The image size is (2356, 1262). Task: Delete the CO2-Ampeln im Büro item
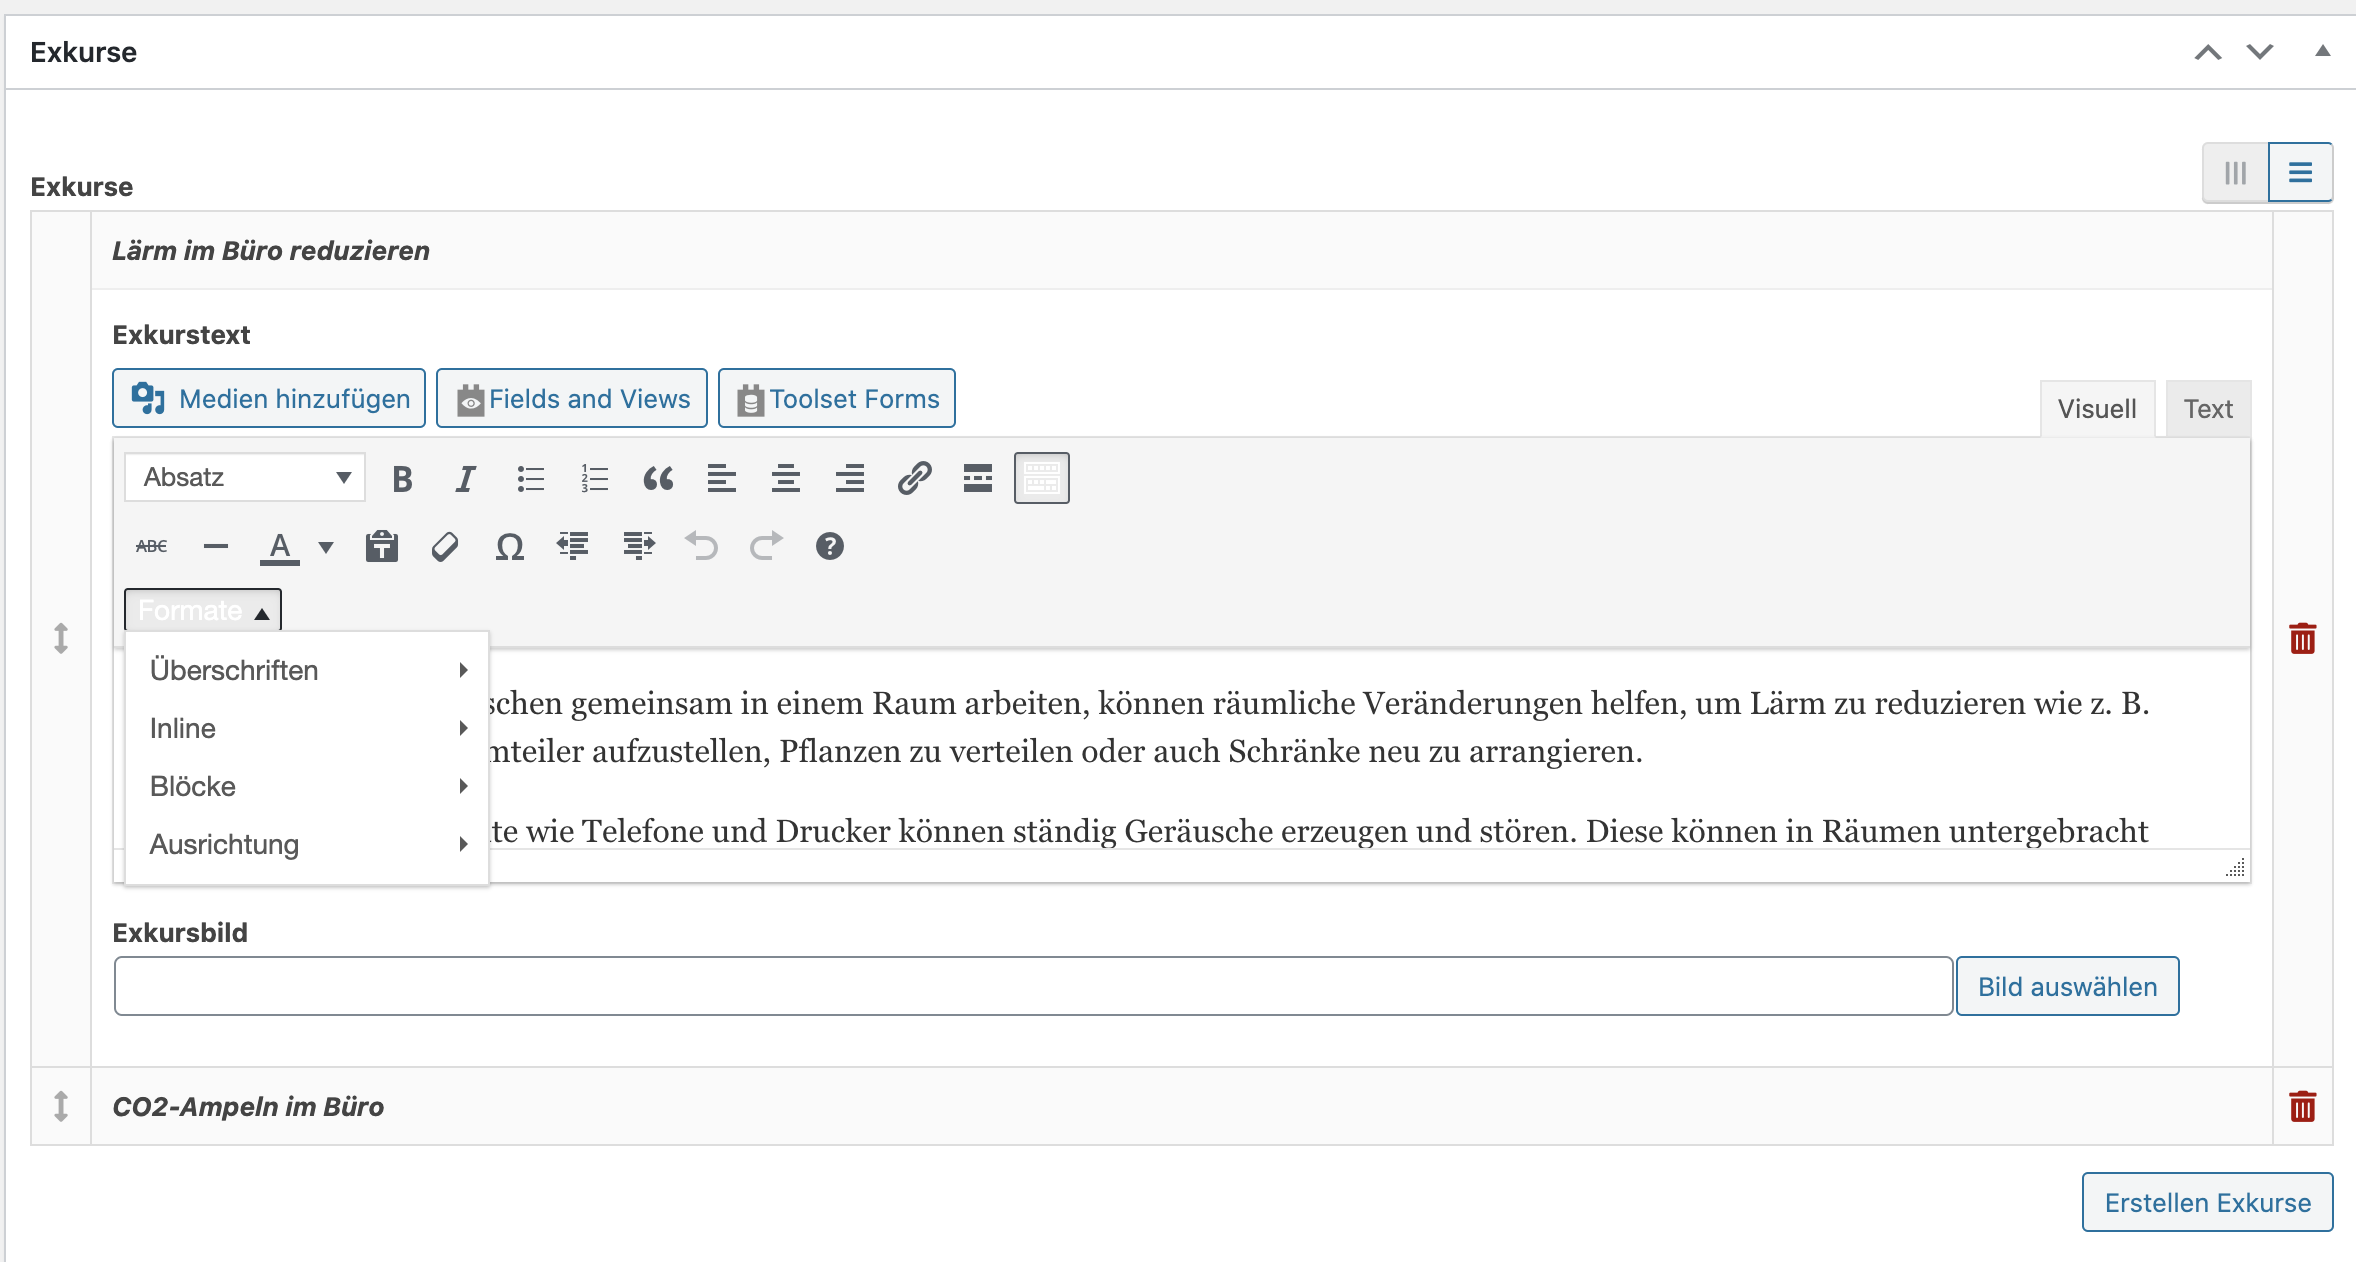(x=2303, y=1106)
